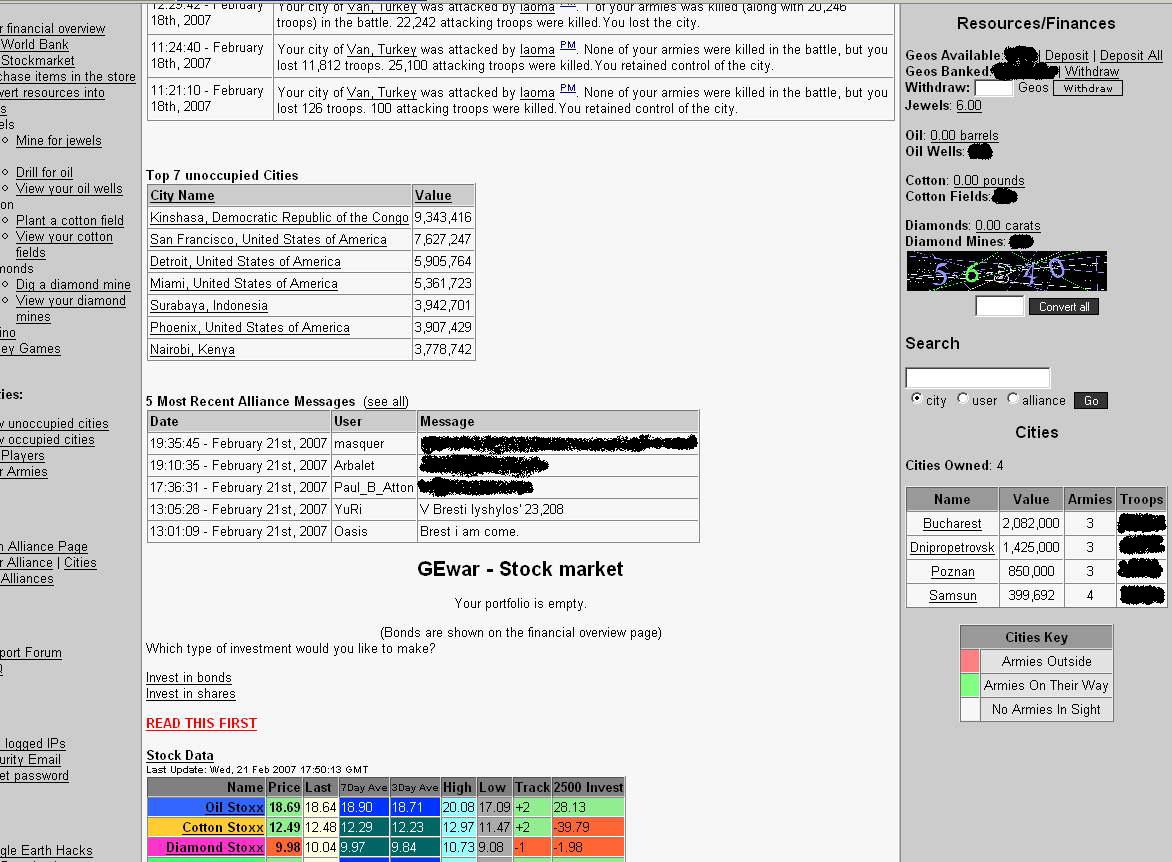Click the red Armies Outside key swatch
This screenshot has height=862, width=1172.
point(970,662)
